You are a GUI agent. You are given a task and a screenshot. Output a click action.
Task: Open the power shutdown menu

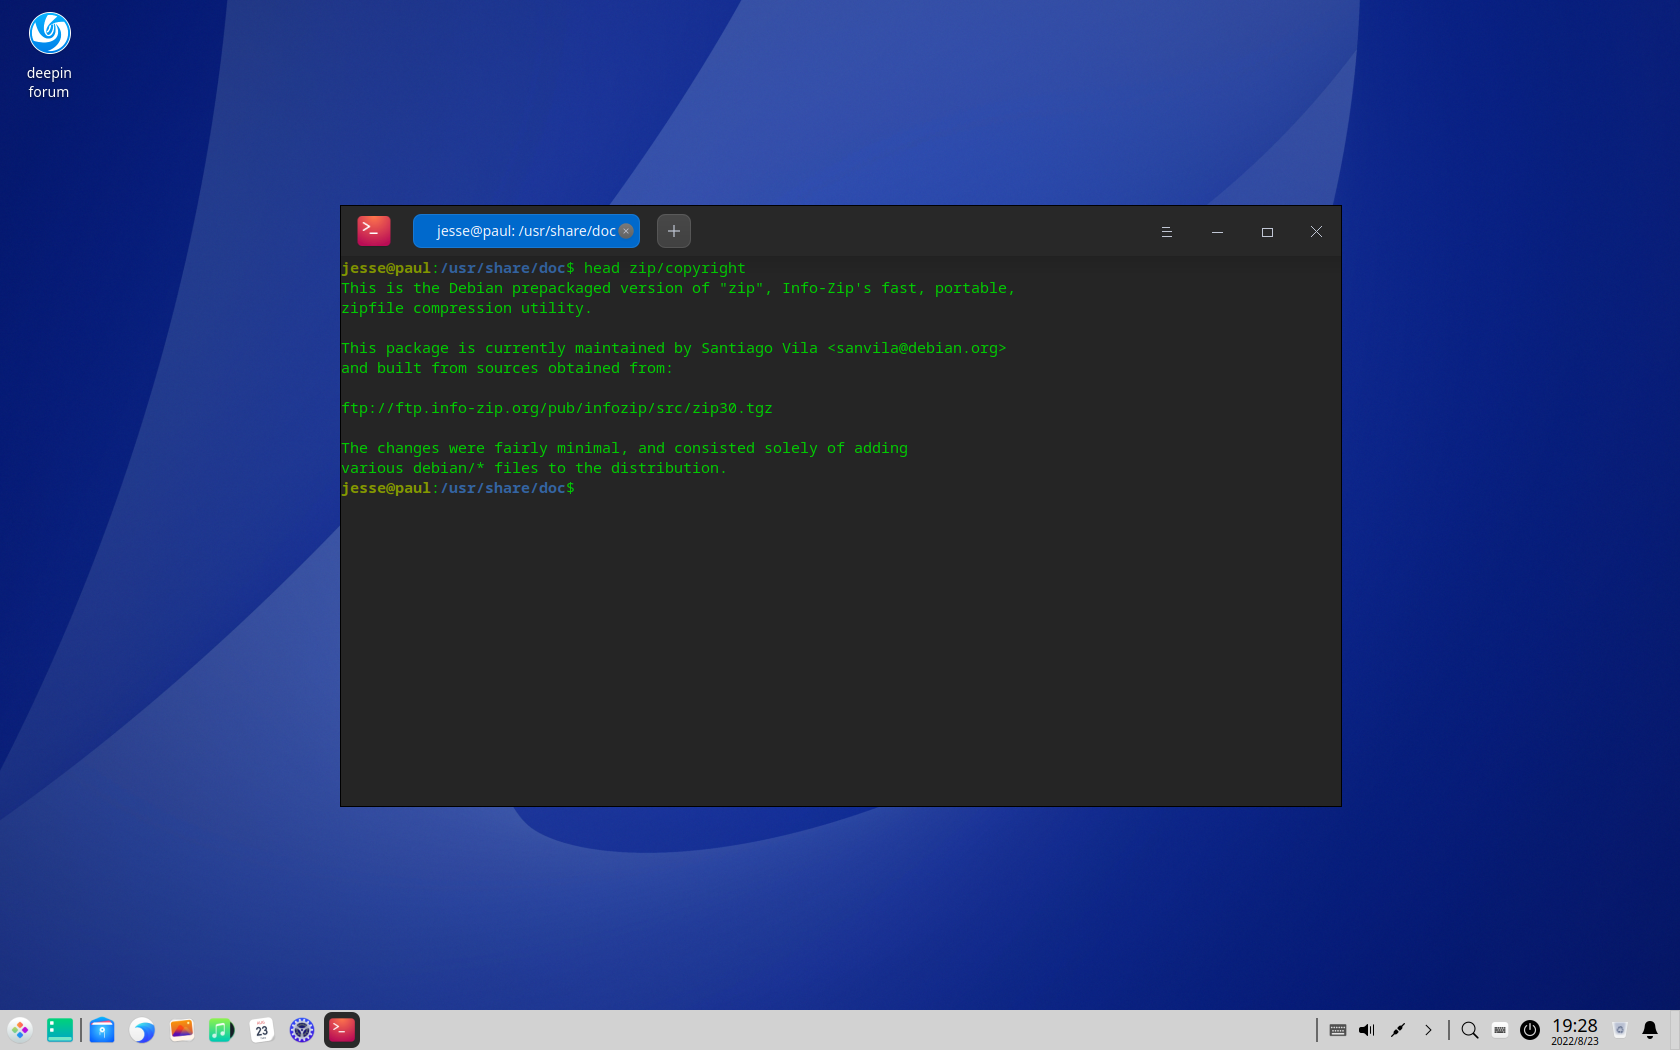pos(1530,1030)
